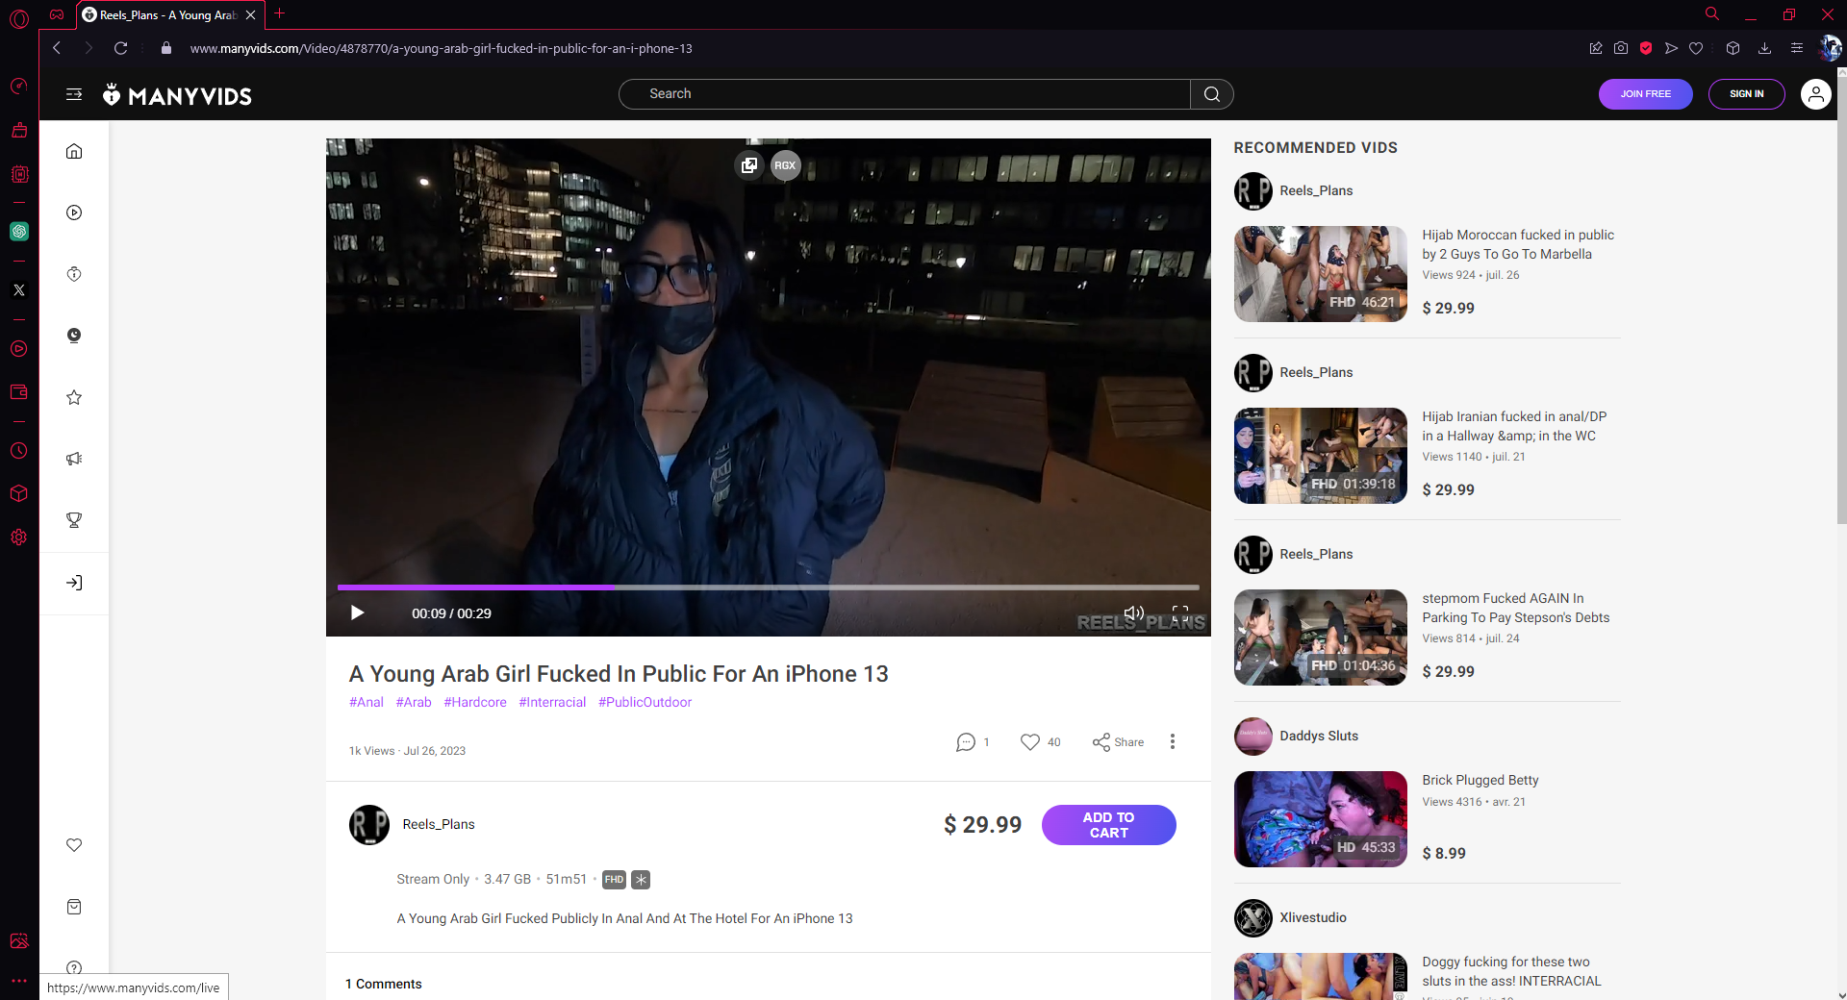Click the Share button
1847x1000 pixels.
point(1118,742)
